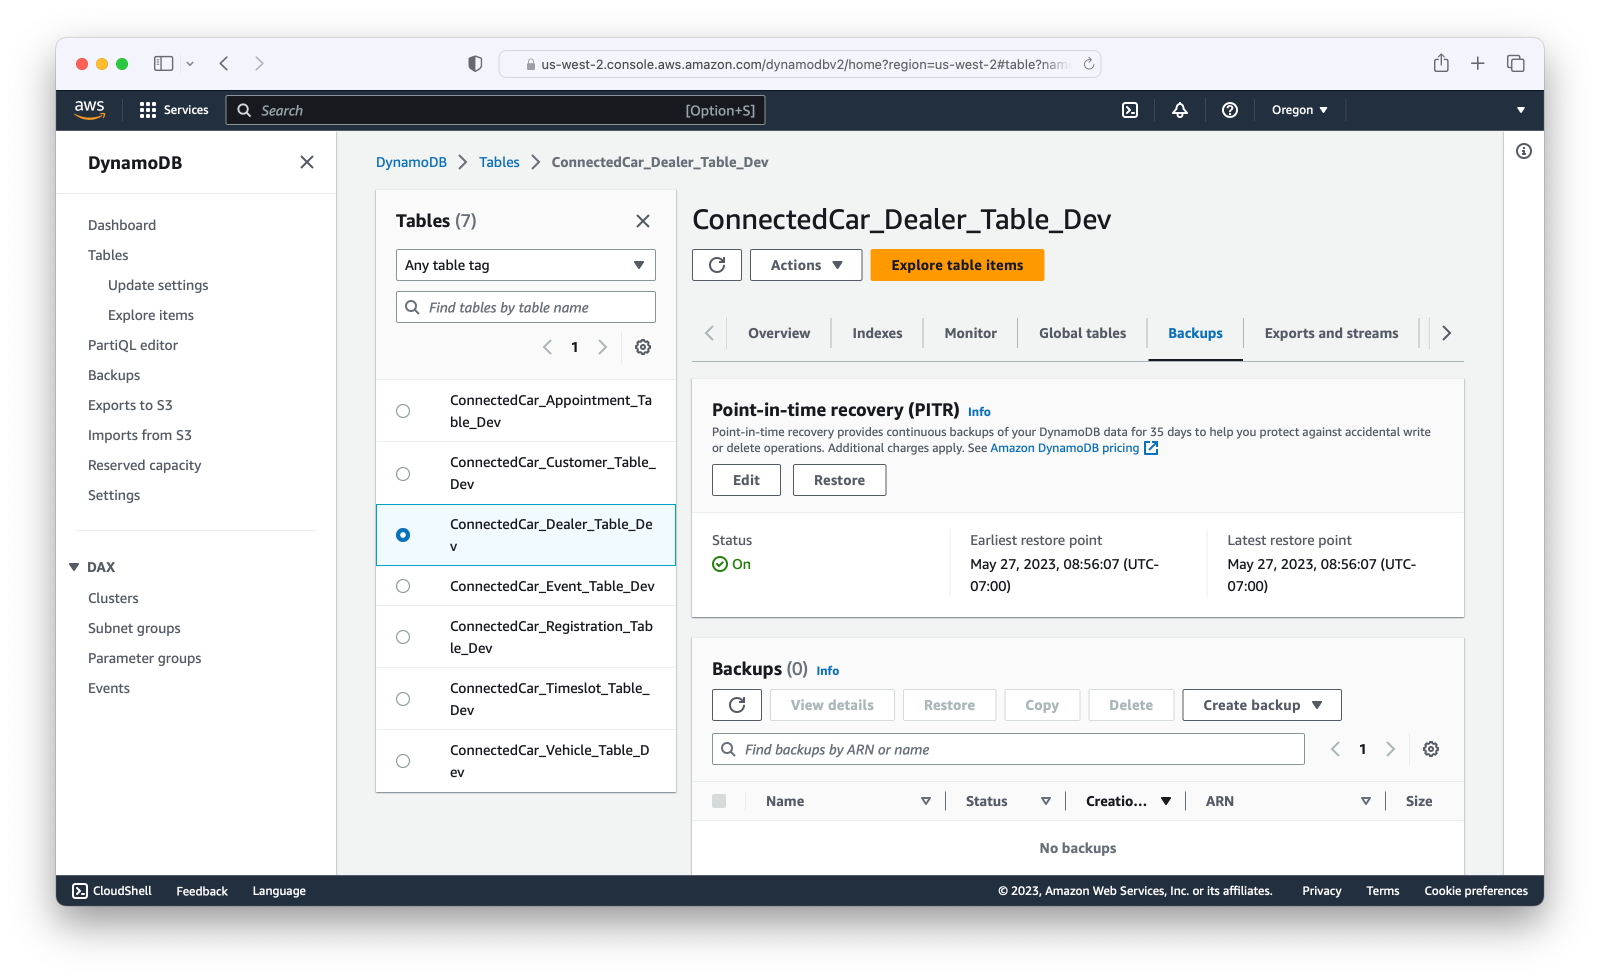Select ConnectedCar_Timeslot_Table_Dev radio button
The image size is (1600, 980).
[403, 699]
